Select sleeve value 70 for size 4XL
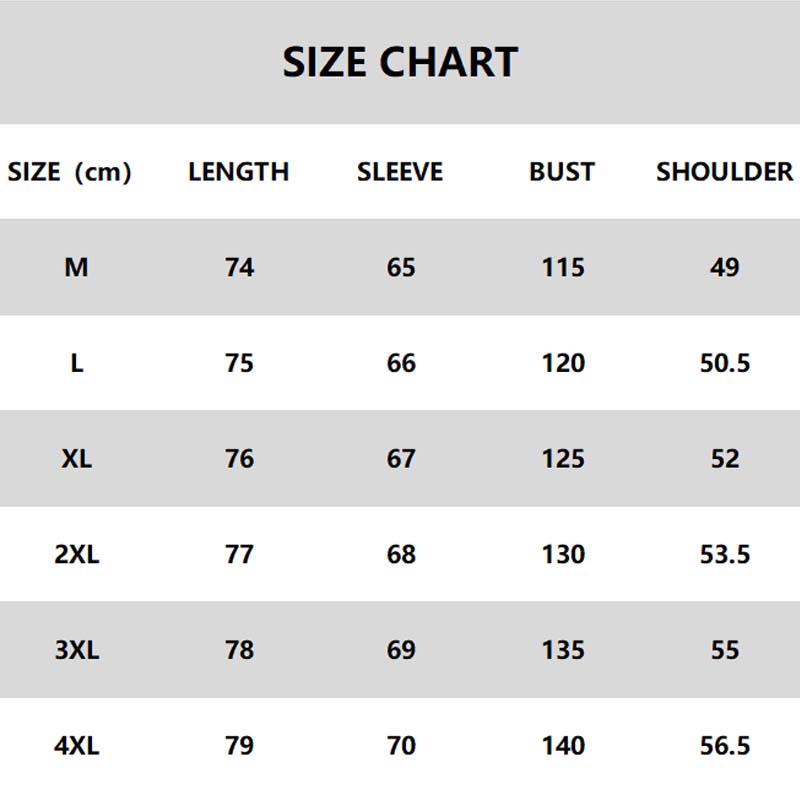Image resolution: width=800 pixels, height=800 pixels. 401,746
